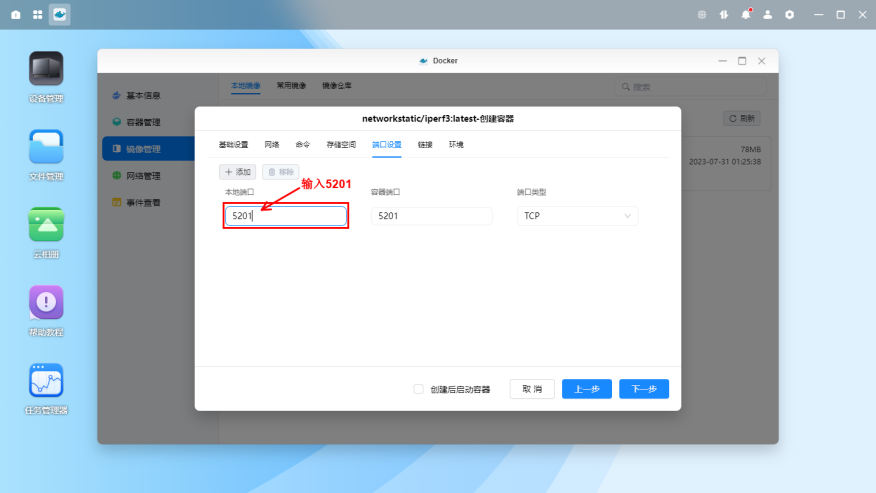Launch the 云相册 photo album app
This screenshot has height=493, width=876.
pos(46,225)
